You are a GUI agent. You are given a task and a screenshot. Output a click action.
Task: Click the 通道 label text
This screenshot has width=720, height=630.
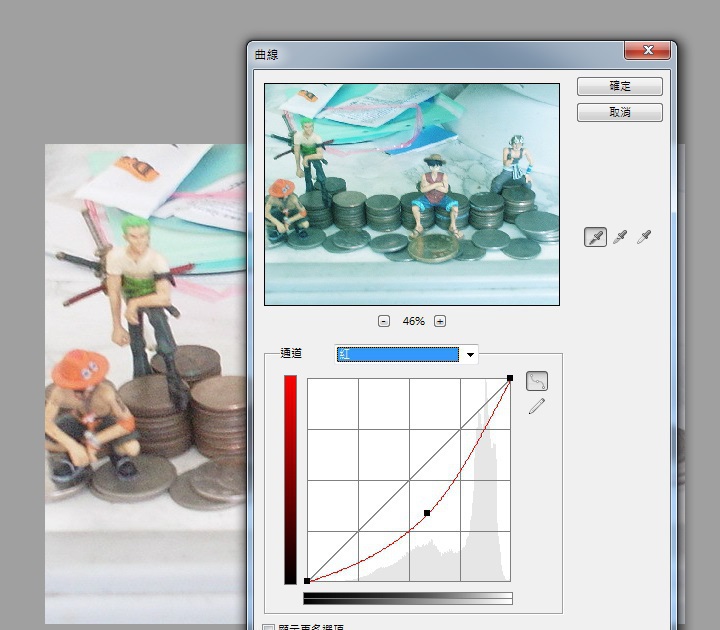[x=291, y=353]
